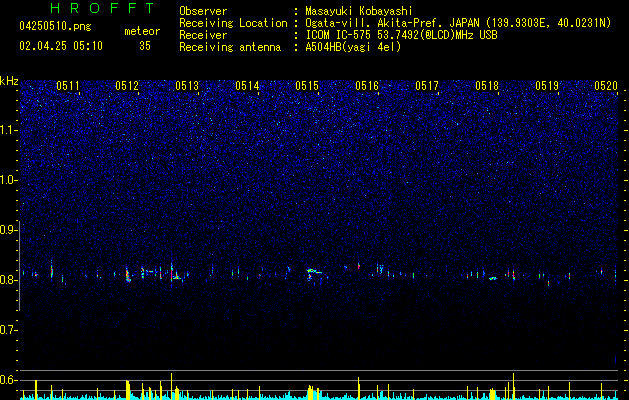Click the 1.1 kHz frequency axis label

pyautogui.click(x=8, y=130)
